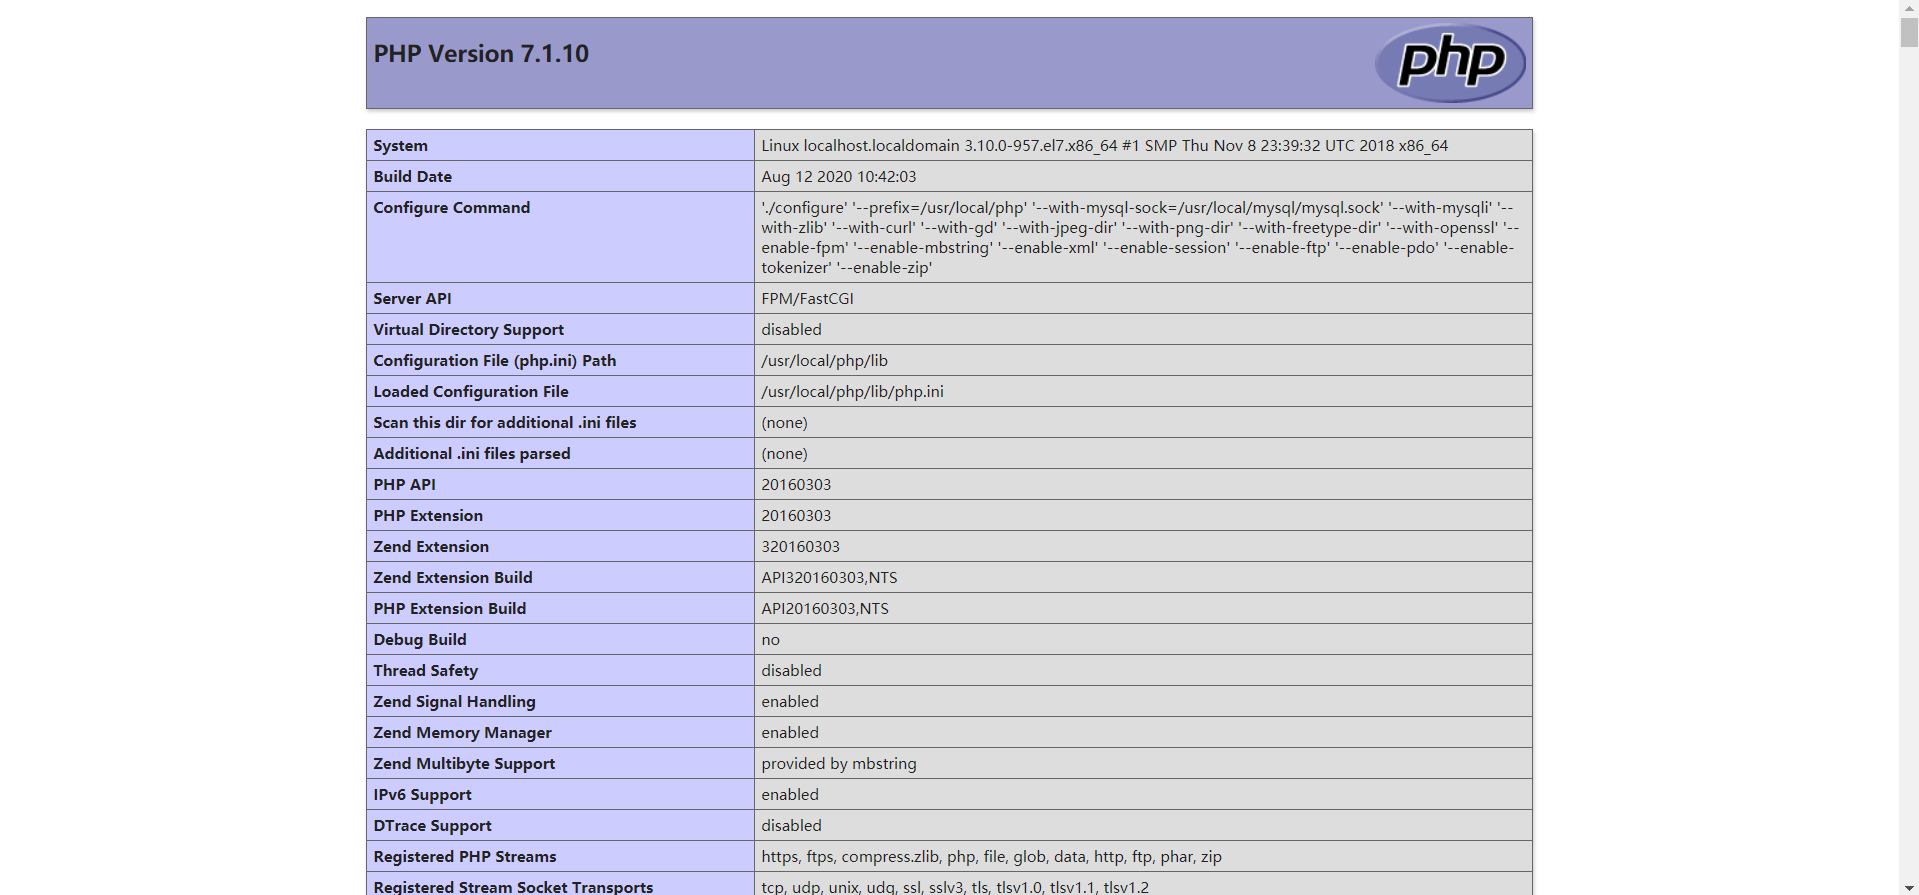Click the "no" value for Debug Build
The height and width of the screenshot is (895, 1919).
tap(770, 640)
